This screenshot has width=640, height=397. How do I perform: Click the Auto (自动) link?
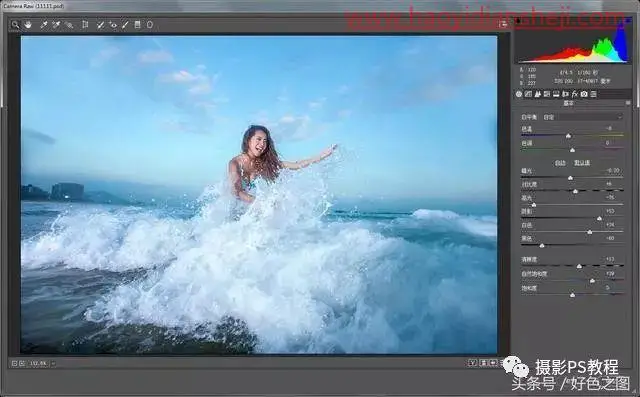click(560, 163)
